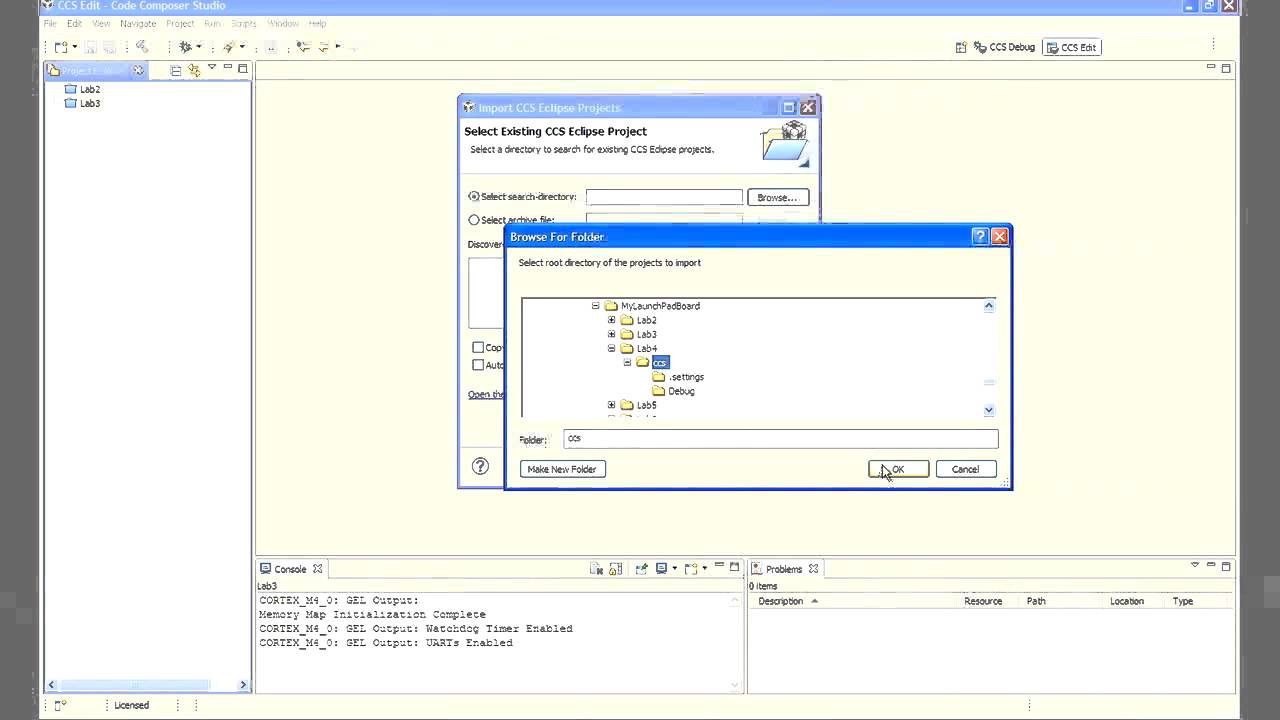Click the folder tree scroll down arrow
The width and height of the screenshot is (1280, 720).
(x=989, y=410)
